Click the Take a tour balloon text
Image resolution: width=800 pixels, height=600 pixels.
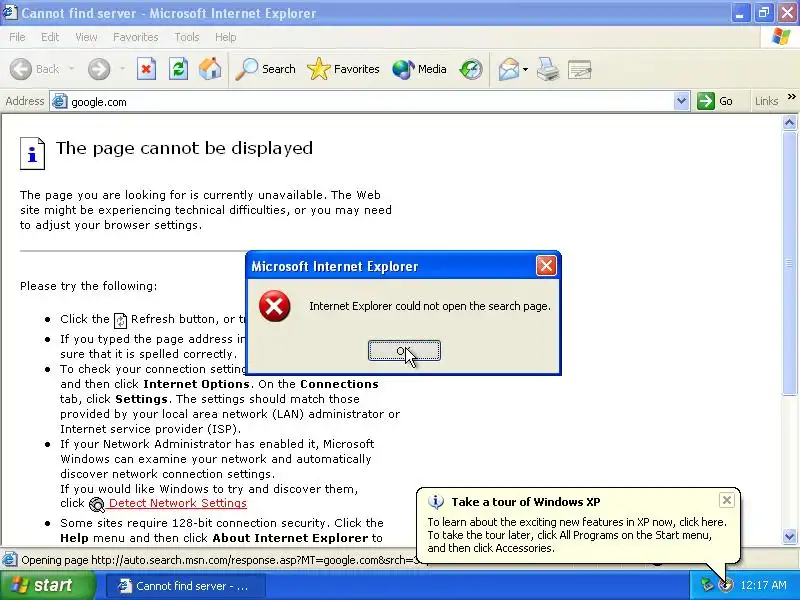(577, 535)
